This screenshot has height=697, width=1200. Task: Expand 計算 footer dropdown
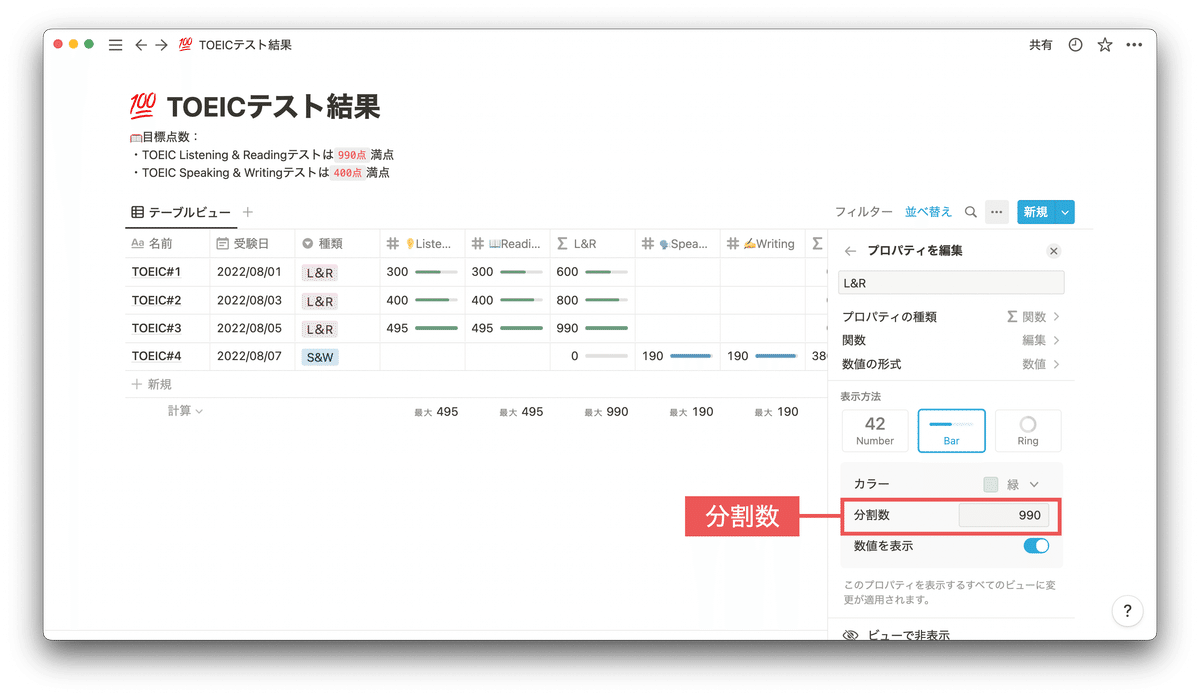pyautogui.click(x=185, y=411)
